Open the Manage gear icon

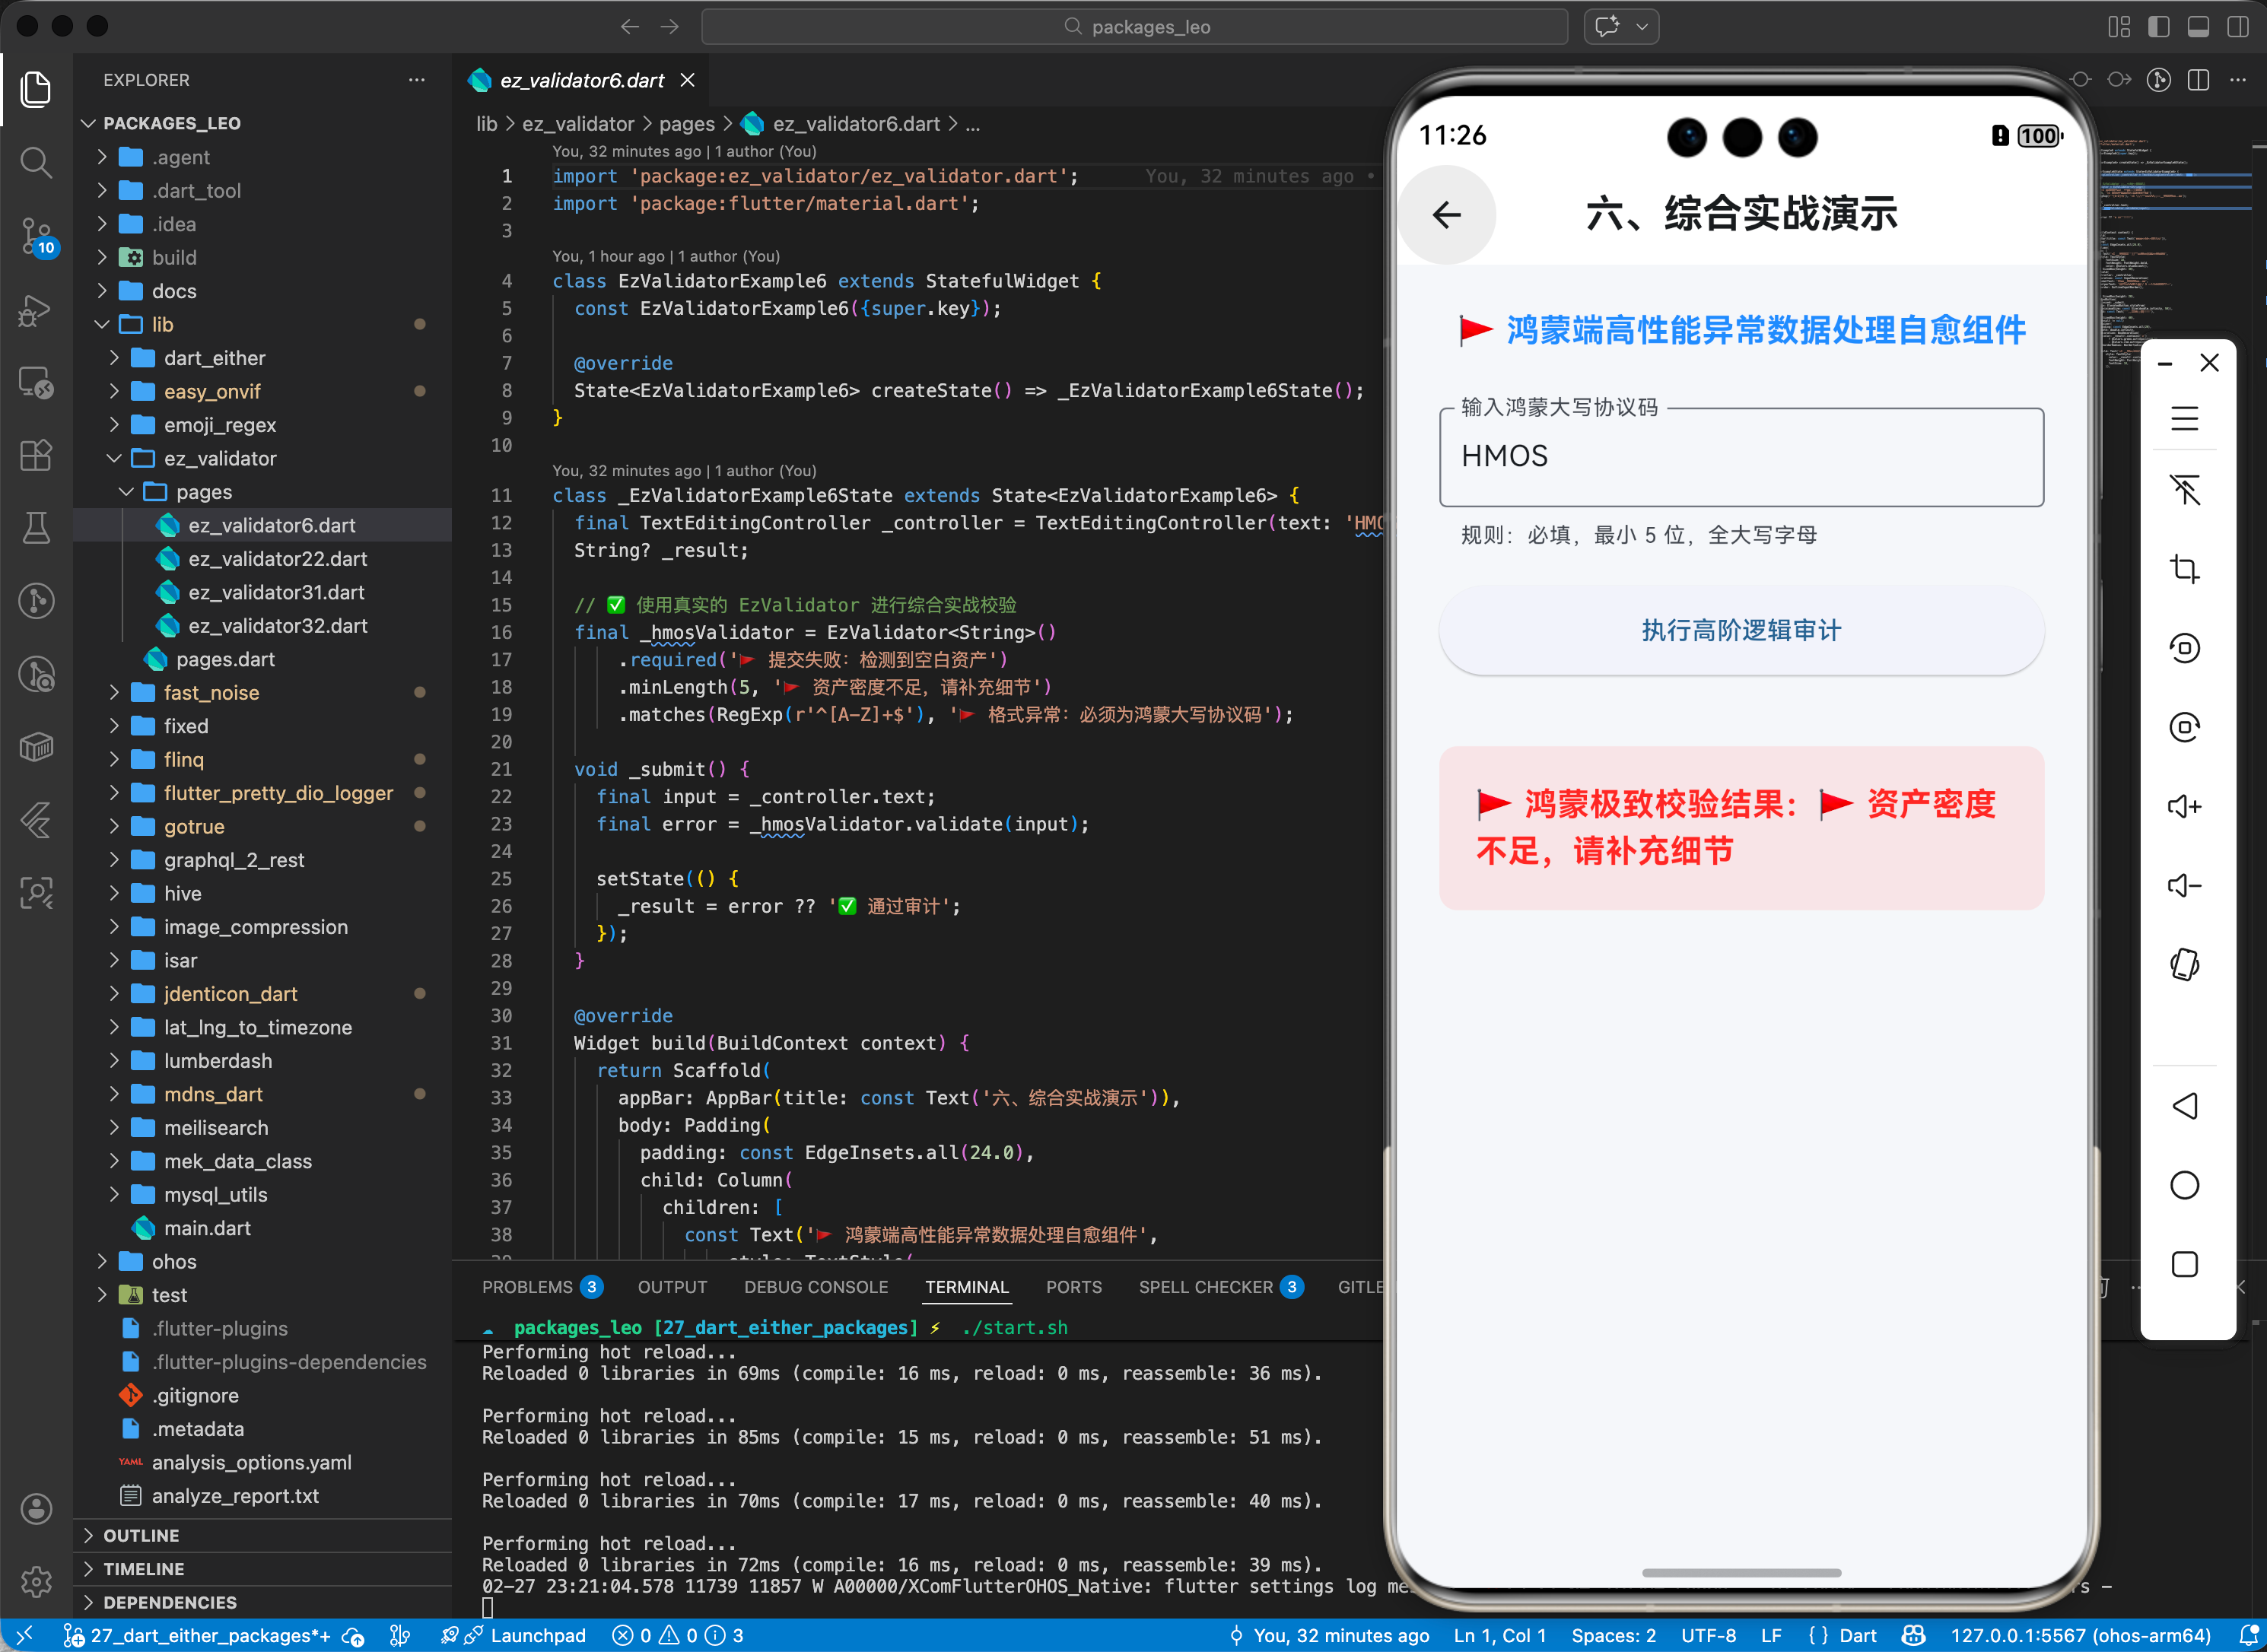point(36,1581)
